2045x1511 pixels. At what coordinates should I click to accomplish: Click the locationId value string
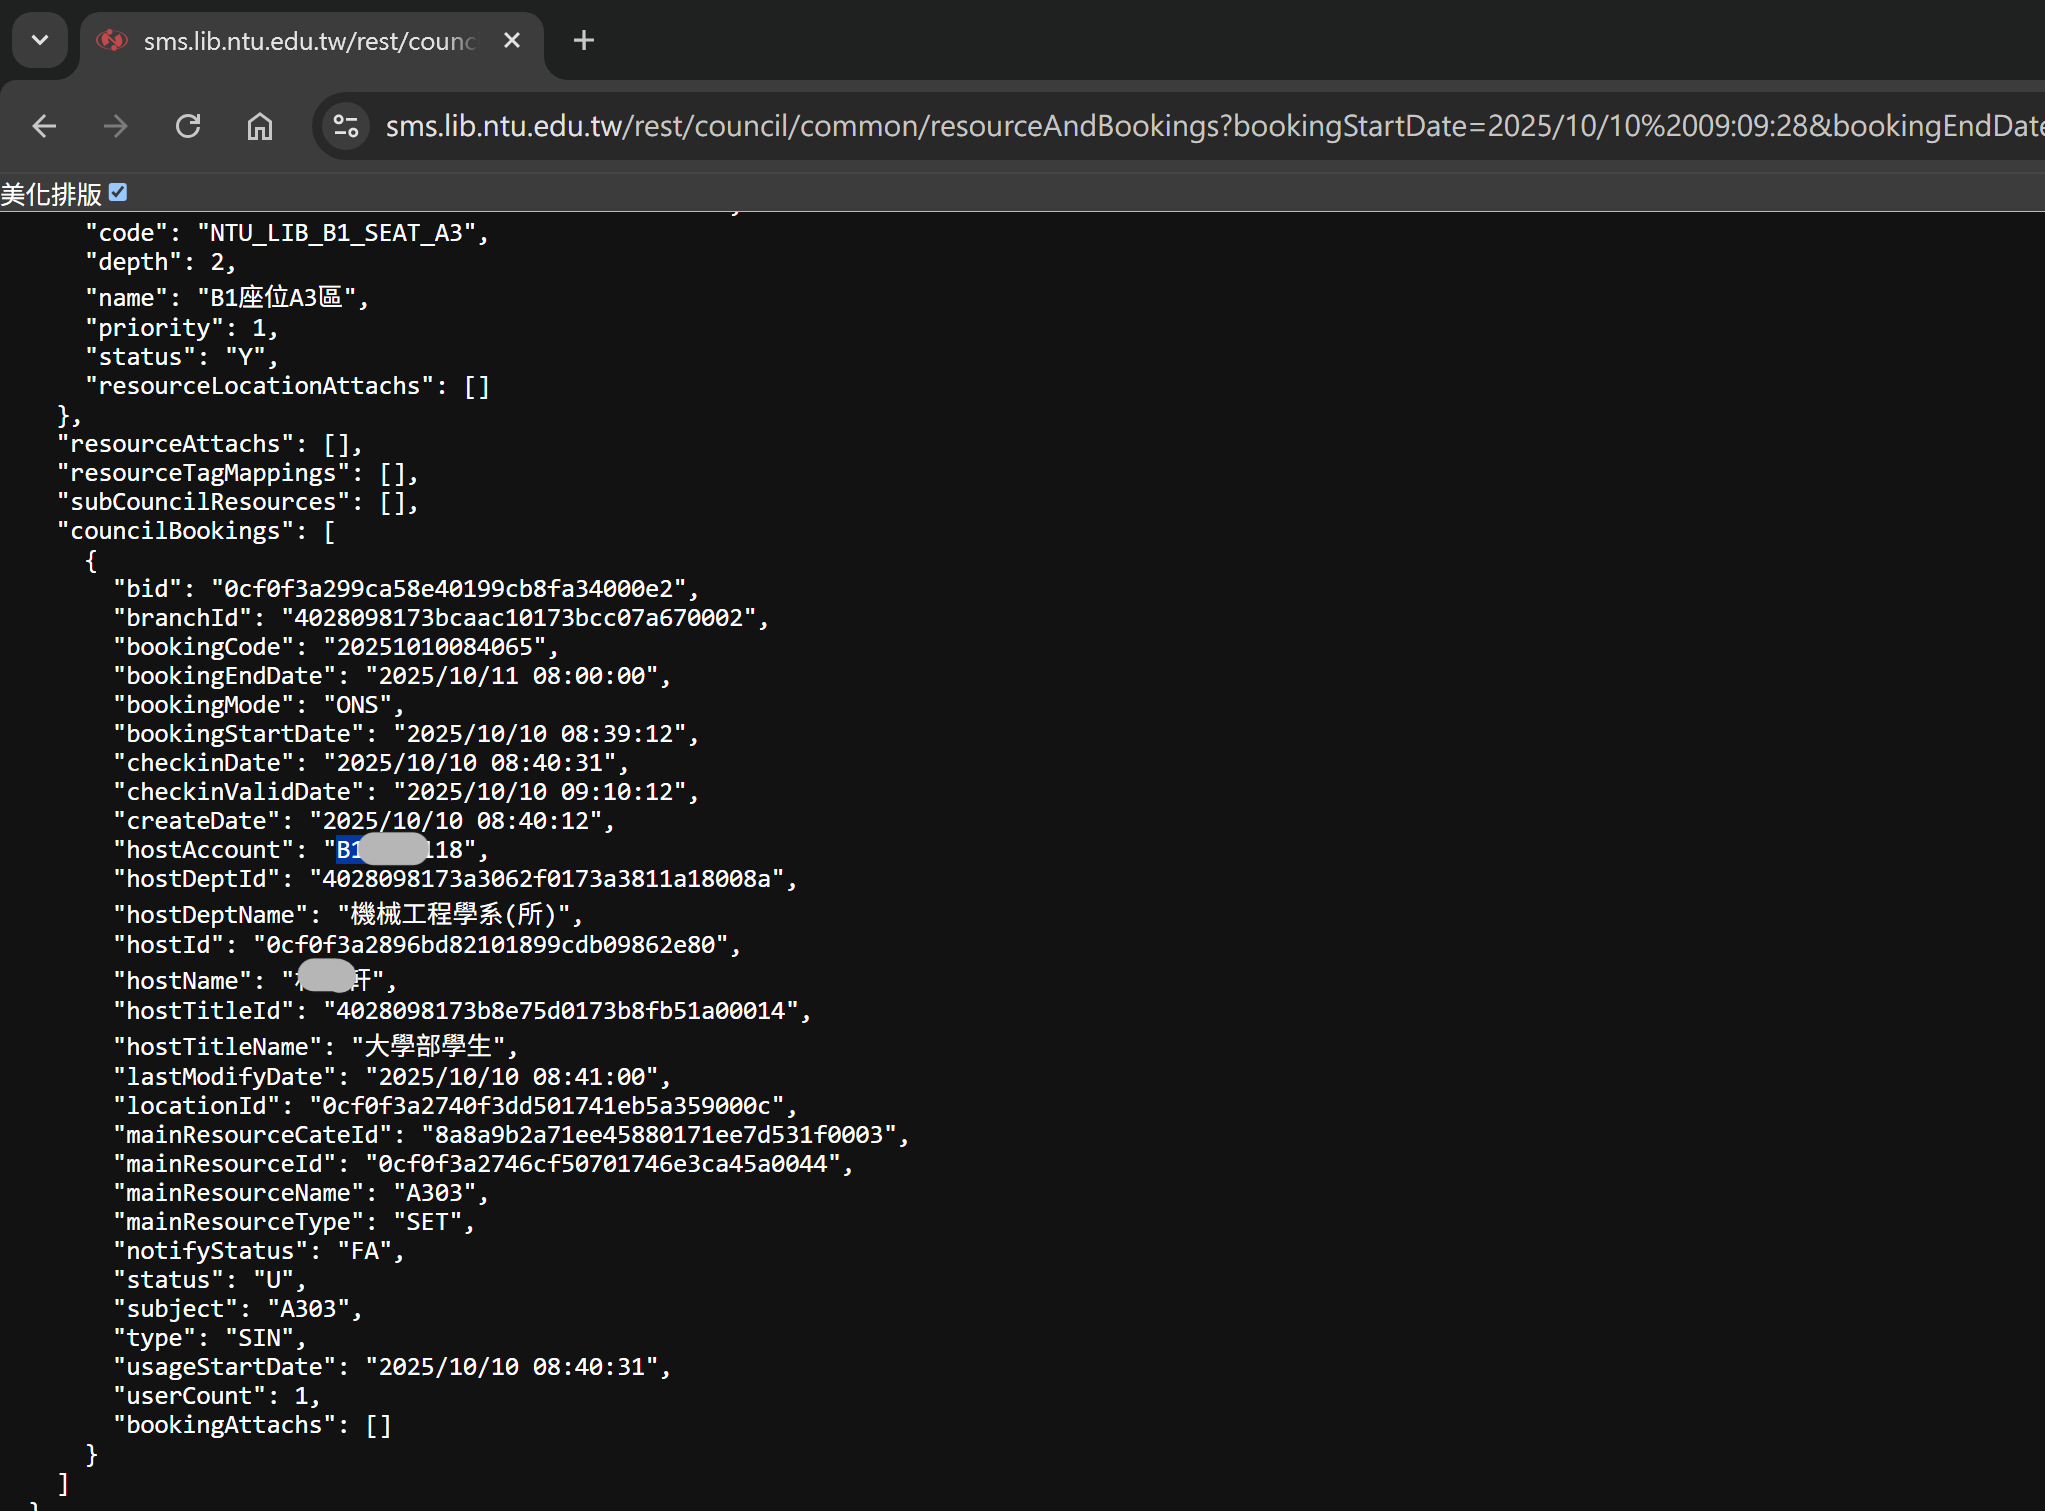[546, 1106]
